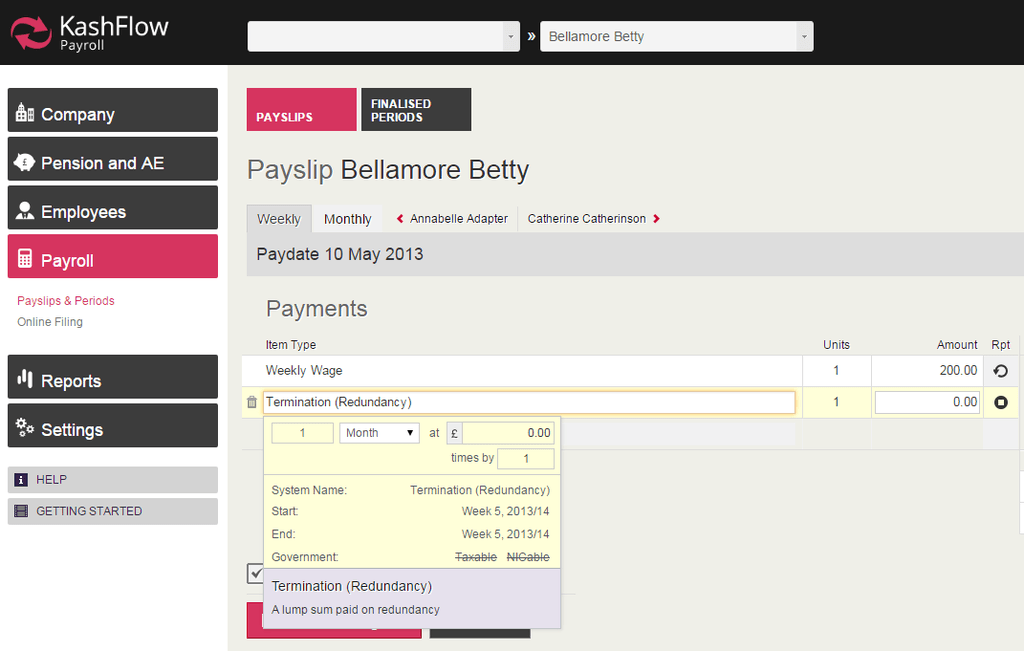Click the KashFlow Payroll logo
The height and width of the screenshot is (651, 1024).
click(x=90, y=32)
